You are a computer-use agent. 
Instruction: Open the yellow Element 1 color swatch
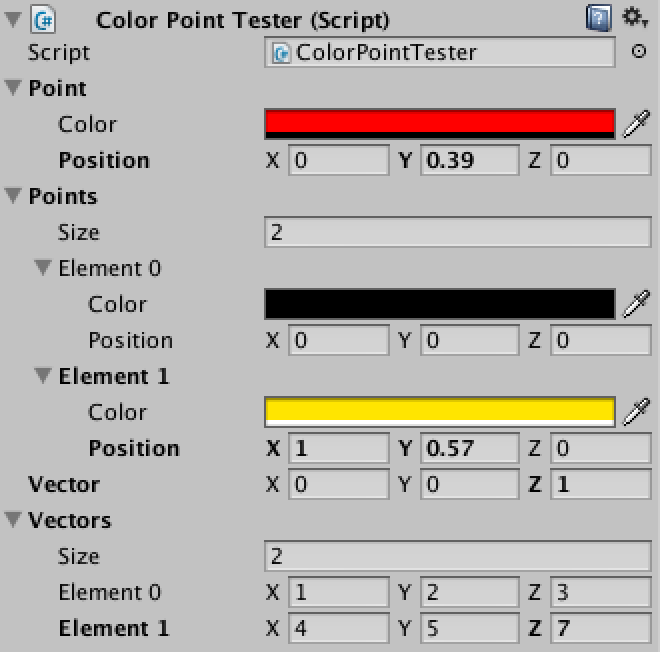(x=439, y=411)
